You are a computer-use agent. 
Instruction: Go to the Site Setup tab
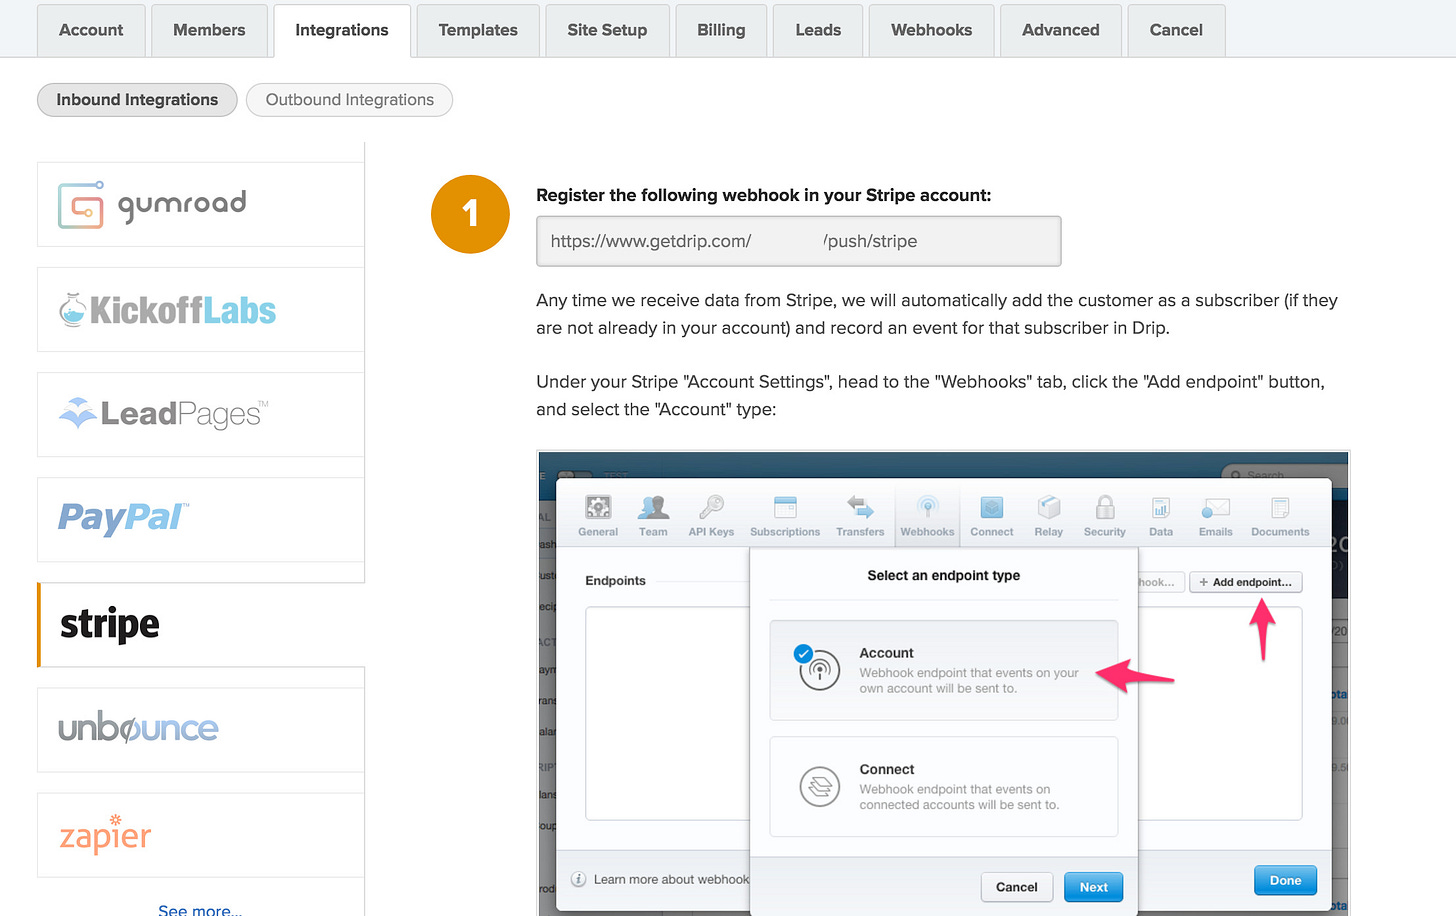[607, 30]
